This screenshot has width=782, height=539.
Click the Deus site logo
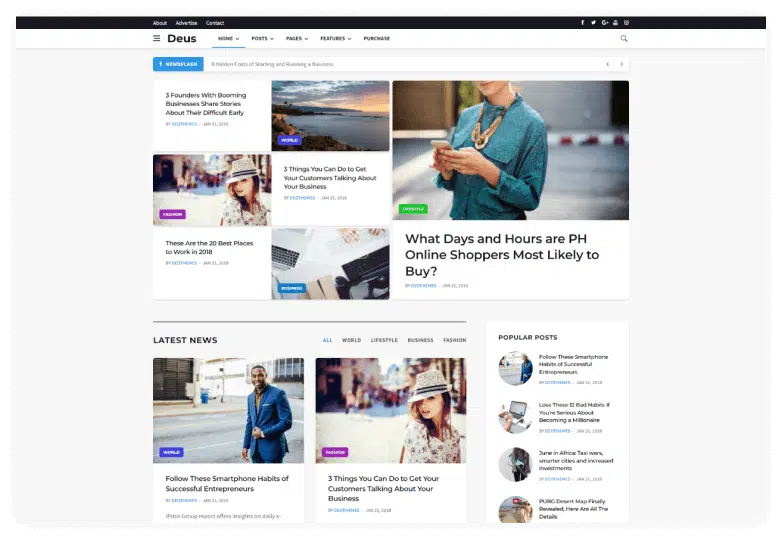click(182, 38)
